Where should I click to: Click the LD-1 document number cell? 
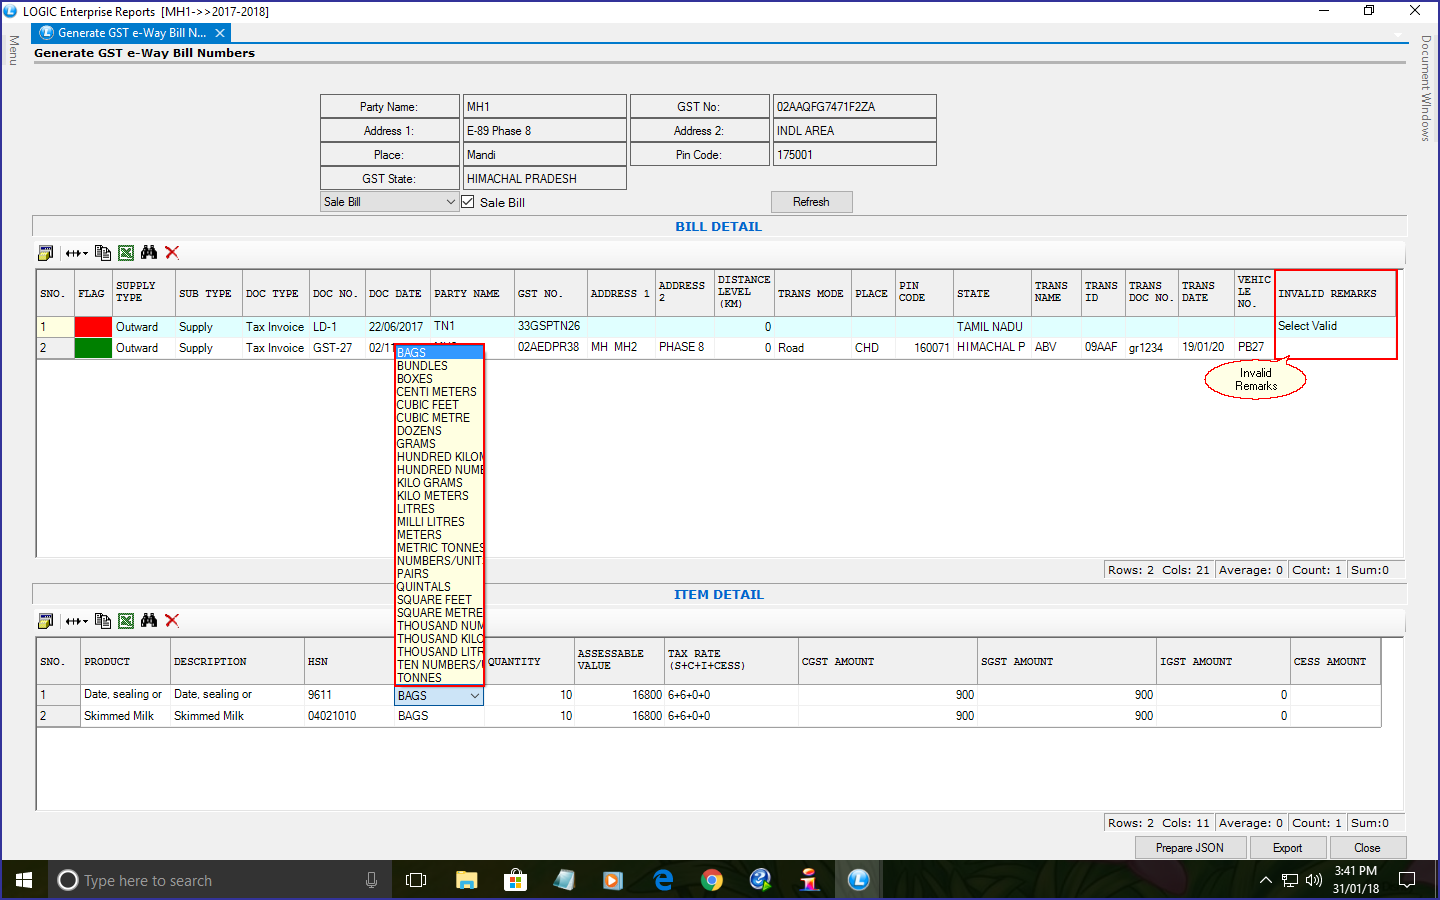coord(337,327)
